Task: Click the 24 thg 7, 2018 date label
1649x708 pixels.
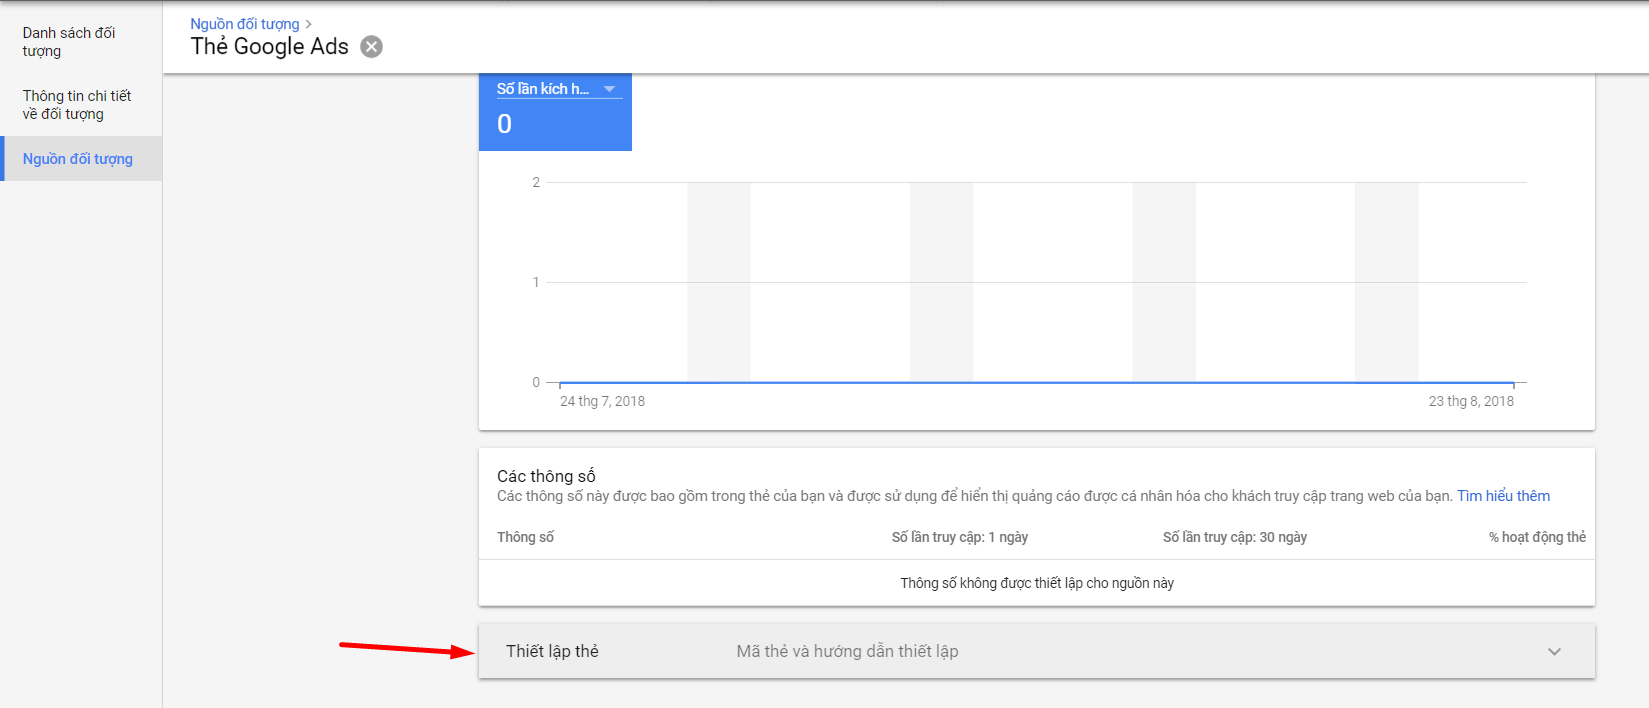Action: pos(602,401)
